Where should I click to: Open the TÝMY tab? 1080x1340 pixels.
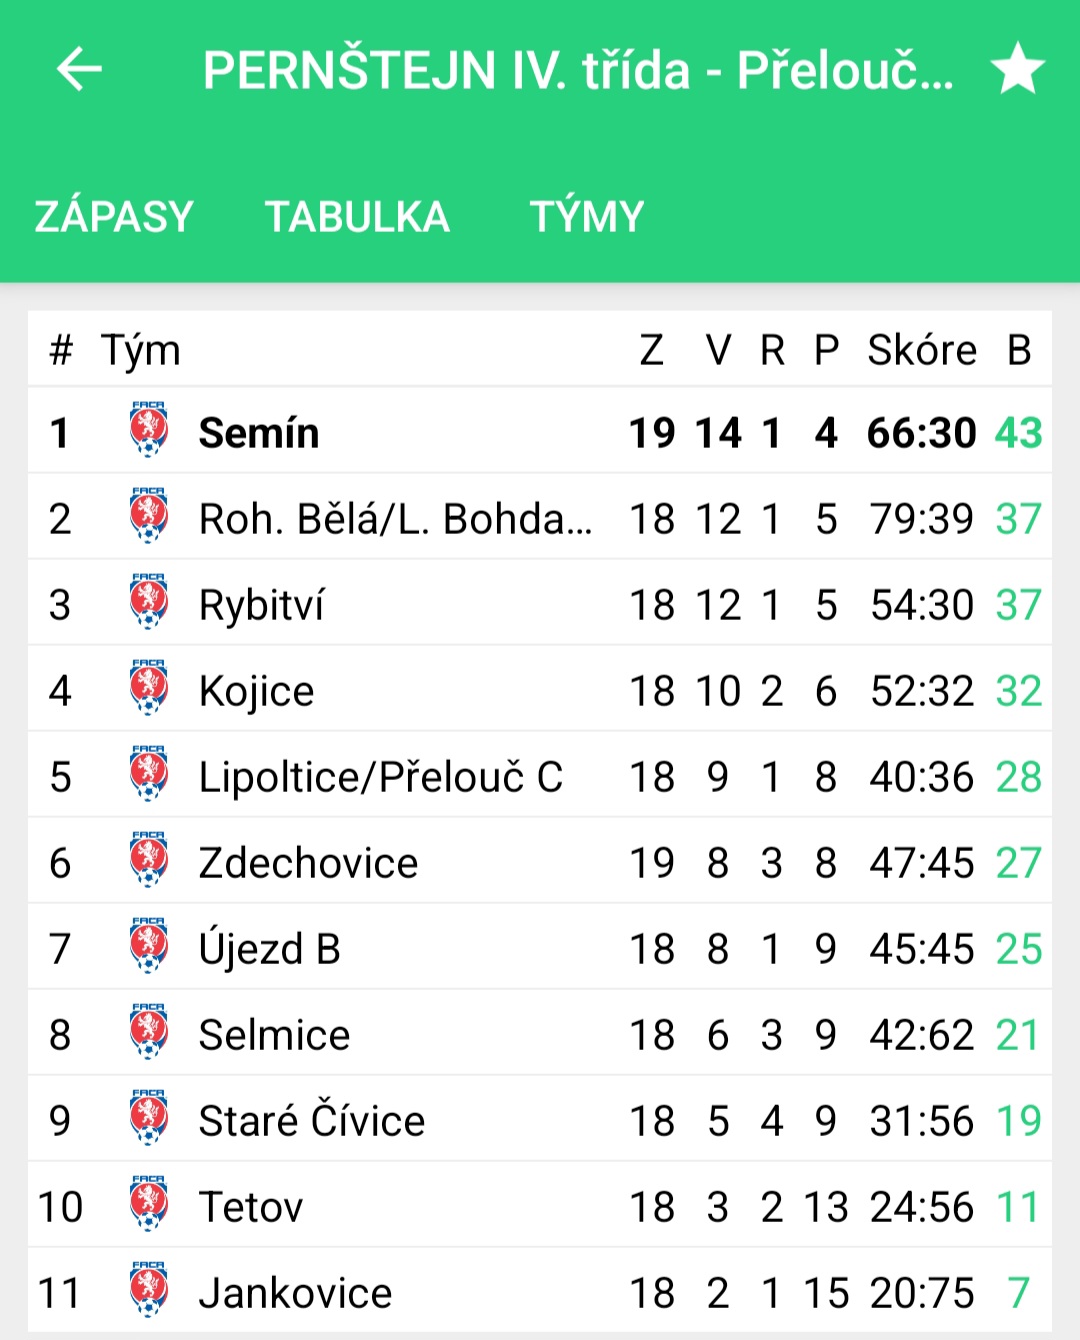(x=587, y=217)
